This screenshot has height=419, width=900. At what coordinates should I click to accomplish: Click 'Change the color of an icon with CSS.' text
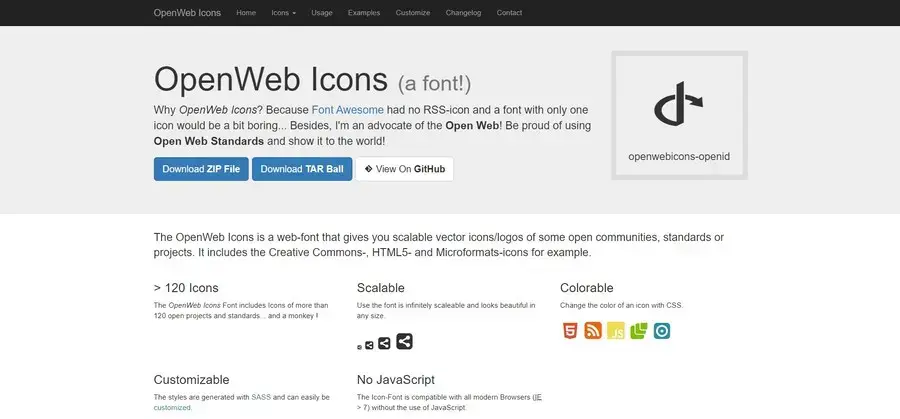pyautogui.click(x=622, y=305)
